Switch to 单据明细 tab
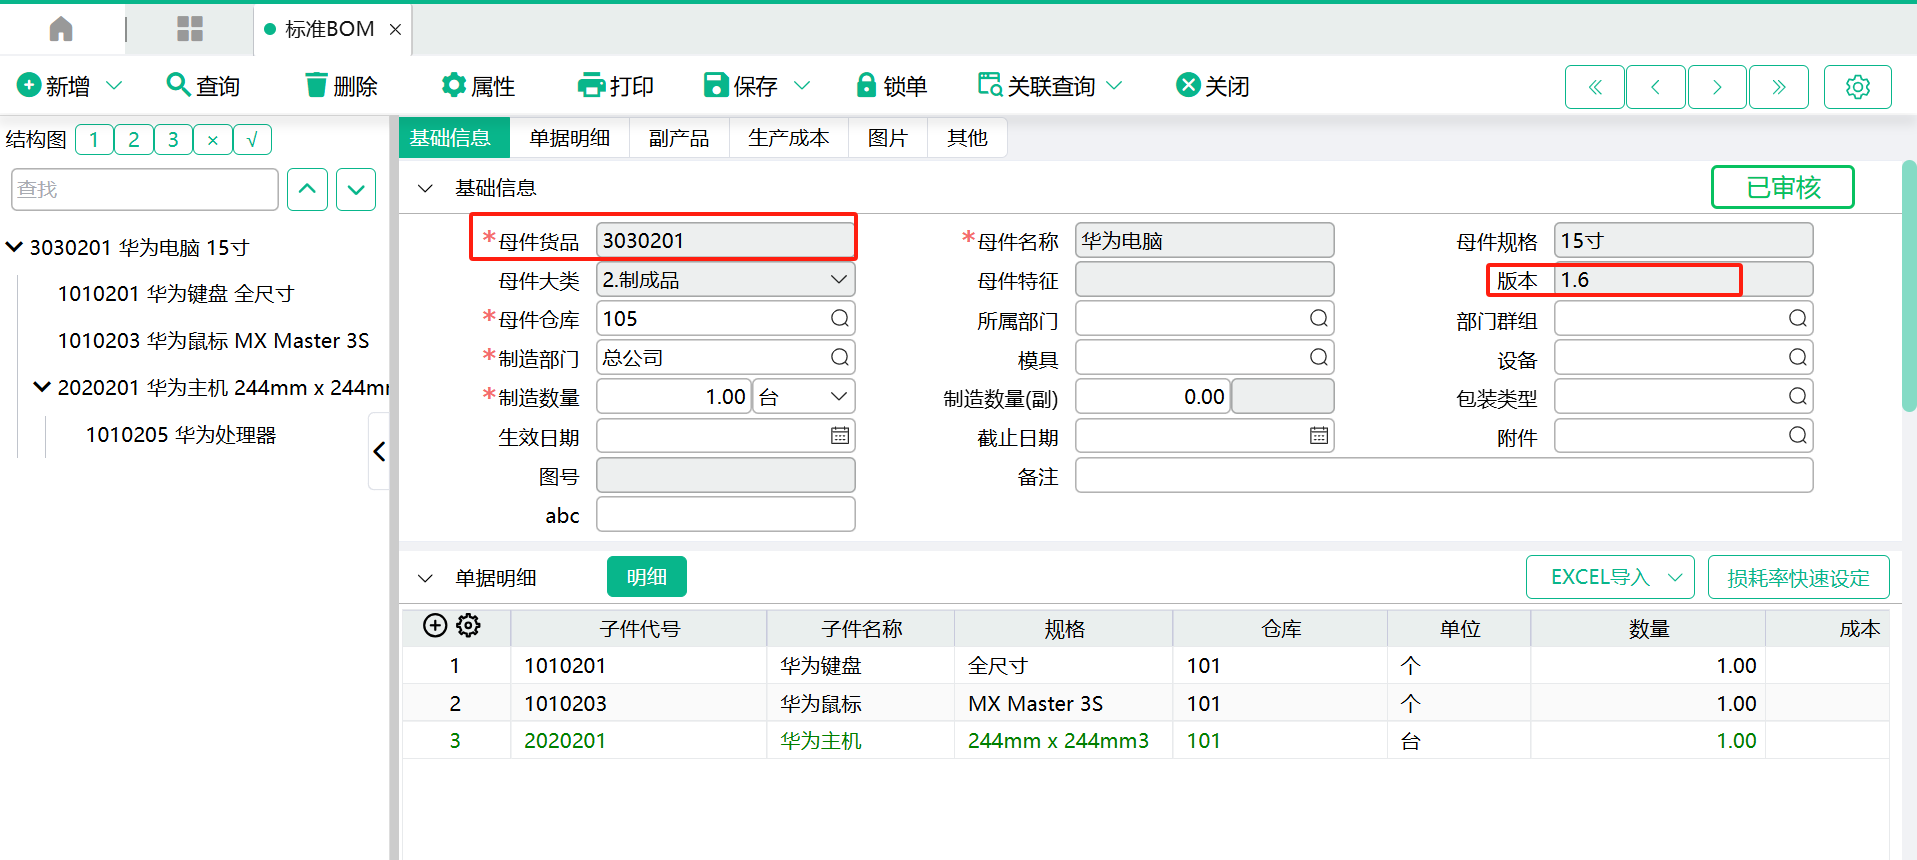 [x=570, y=138]
